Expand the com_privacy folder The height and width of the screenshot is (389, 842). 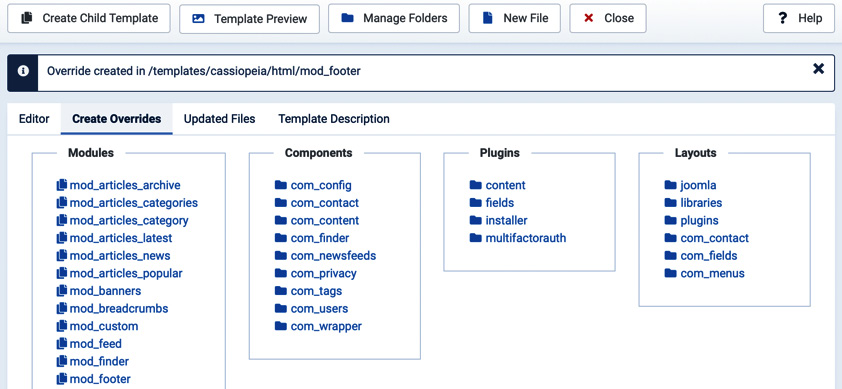point(315,273)
